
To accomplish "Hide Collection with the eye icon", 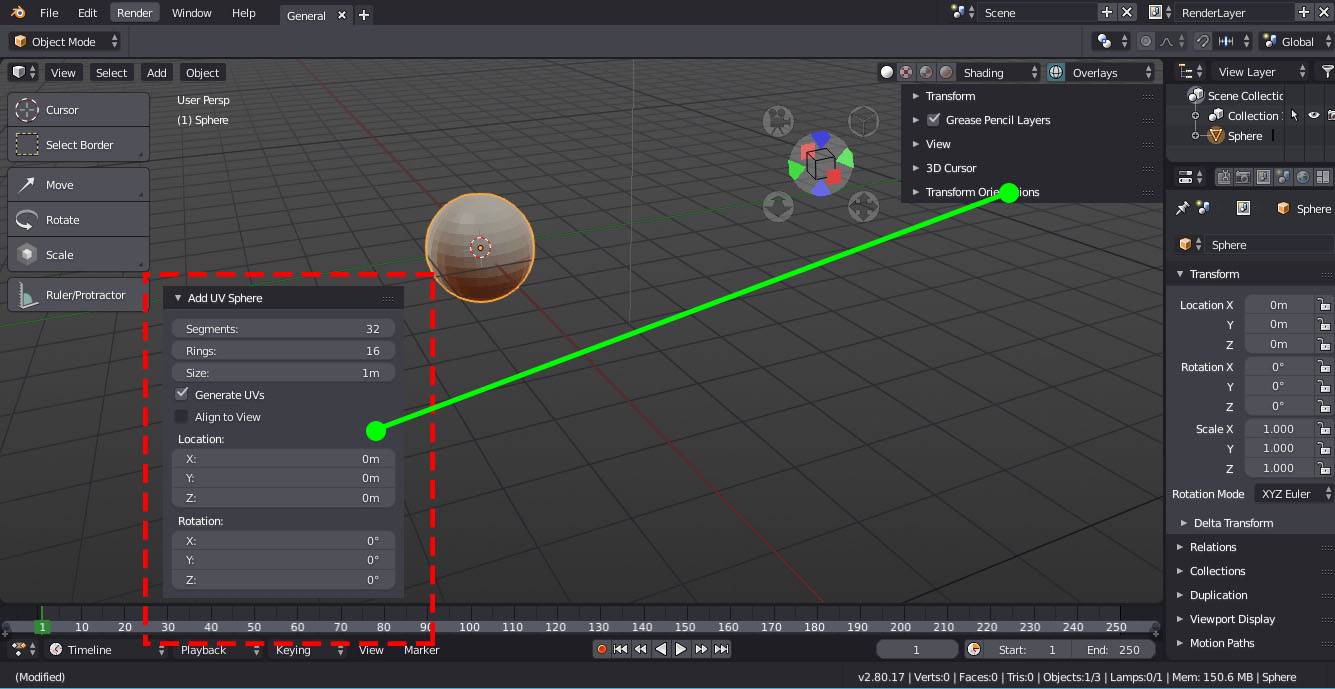I will coord(1314,115).
